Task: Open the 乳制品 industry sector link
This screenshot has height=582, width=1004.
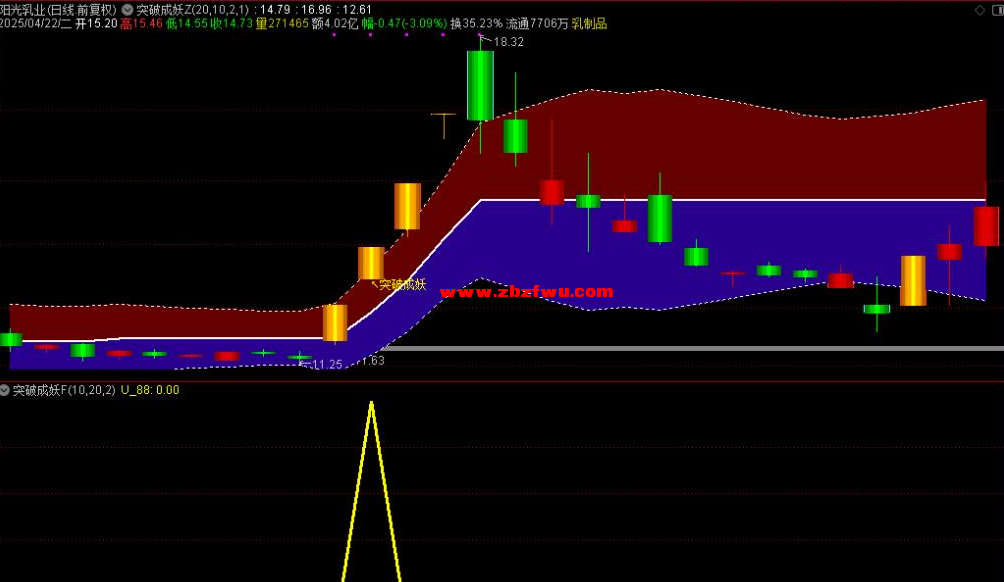Action: tap(589, 23)
